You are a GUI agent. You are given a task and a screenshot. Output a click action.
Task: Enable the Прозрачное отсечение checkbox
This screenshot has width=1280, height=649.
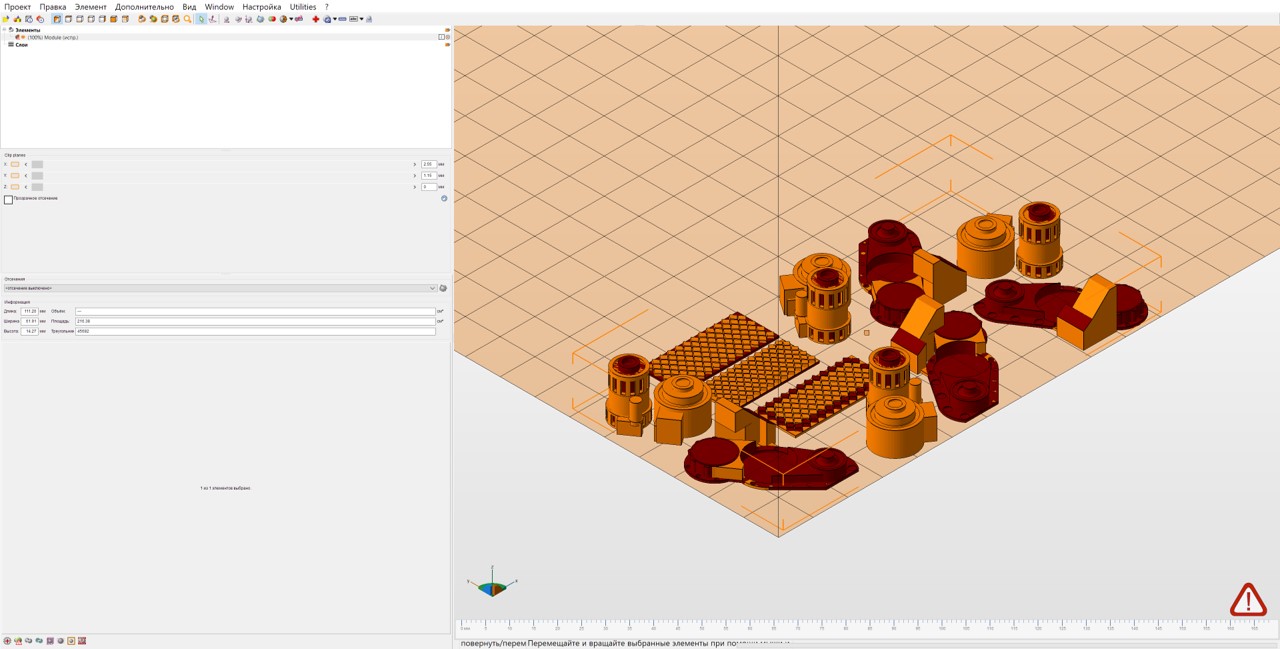click(9, 200)
